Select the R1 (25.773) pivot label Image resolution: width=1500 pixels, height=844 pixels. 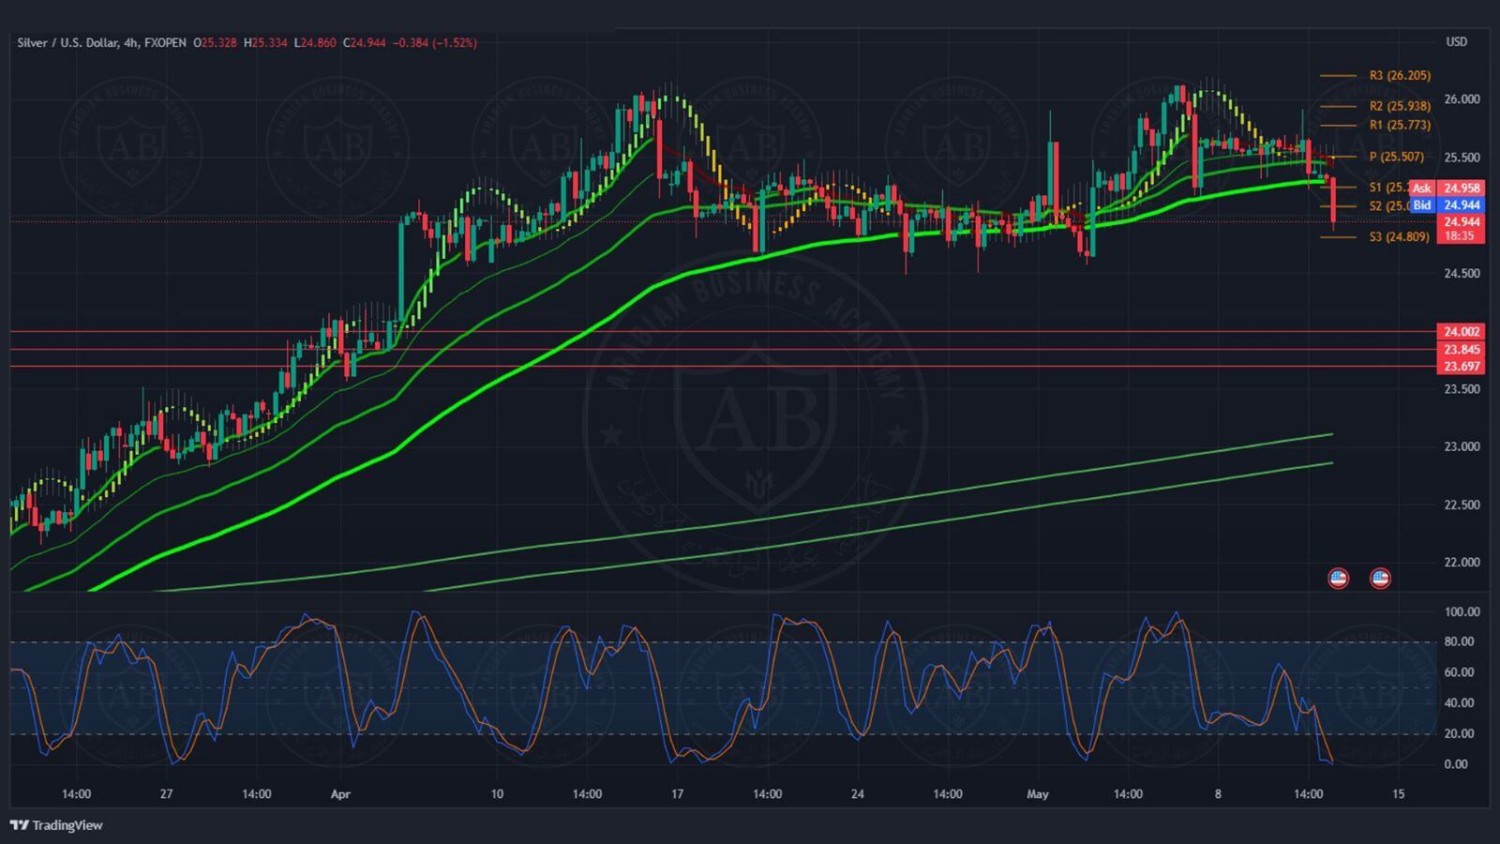(x=1400, y=125)
